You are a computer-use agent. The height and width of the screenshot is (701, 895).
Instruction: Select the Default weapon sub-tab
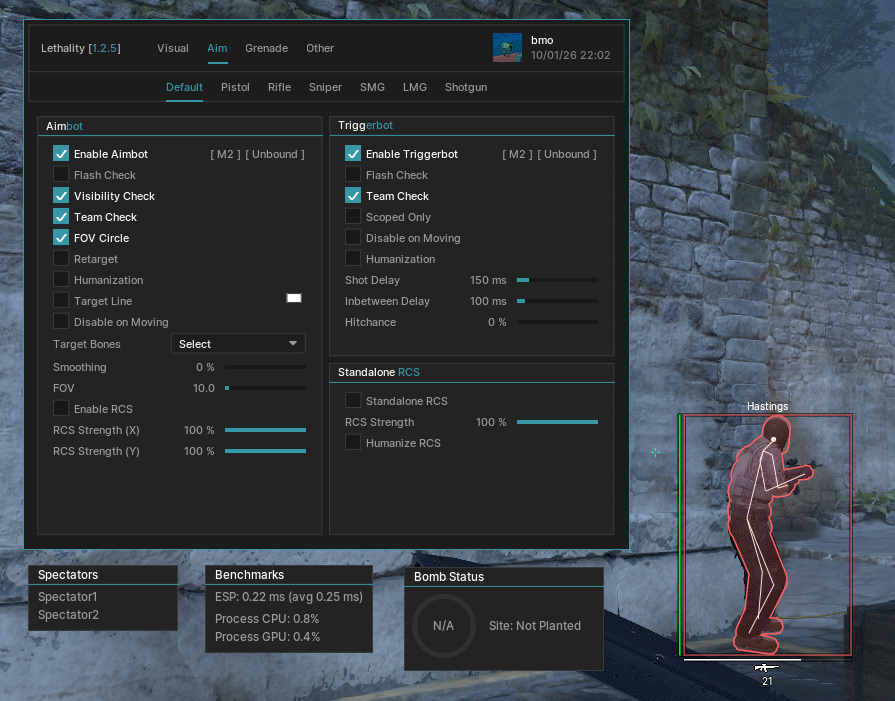(x=184, y=87)
